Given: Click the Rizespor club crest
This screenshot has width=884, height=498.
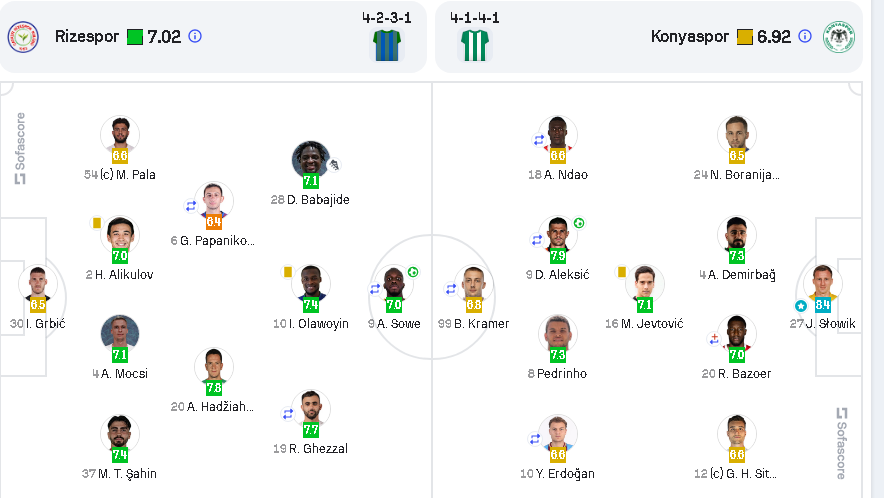Looking at the screenshot, I should (x=22, y=37).
